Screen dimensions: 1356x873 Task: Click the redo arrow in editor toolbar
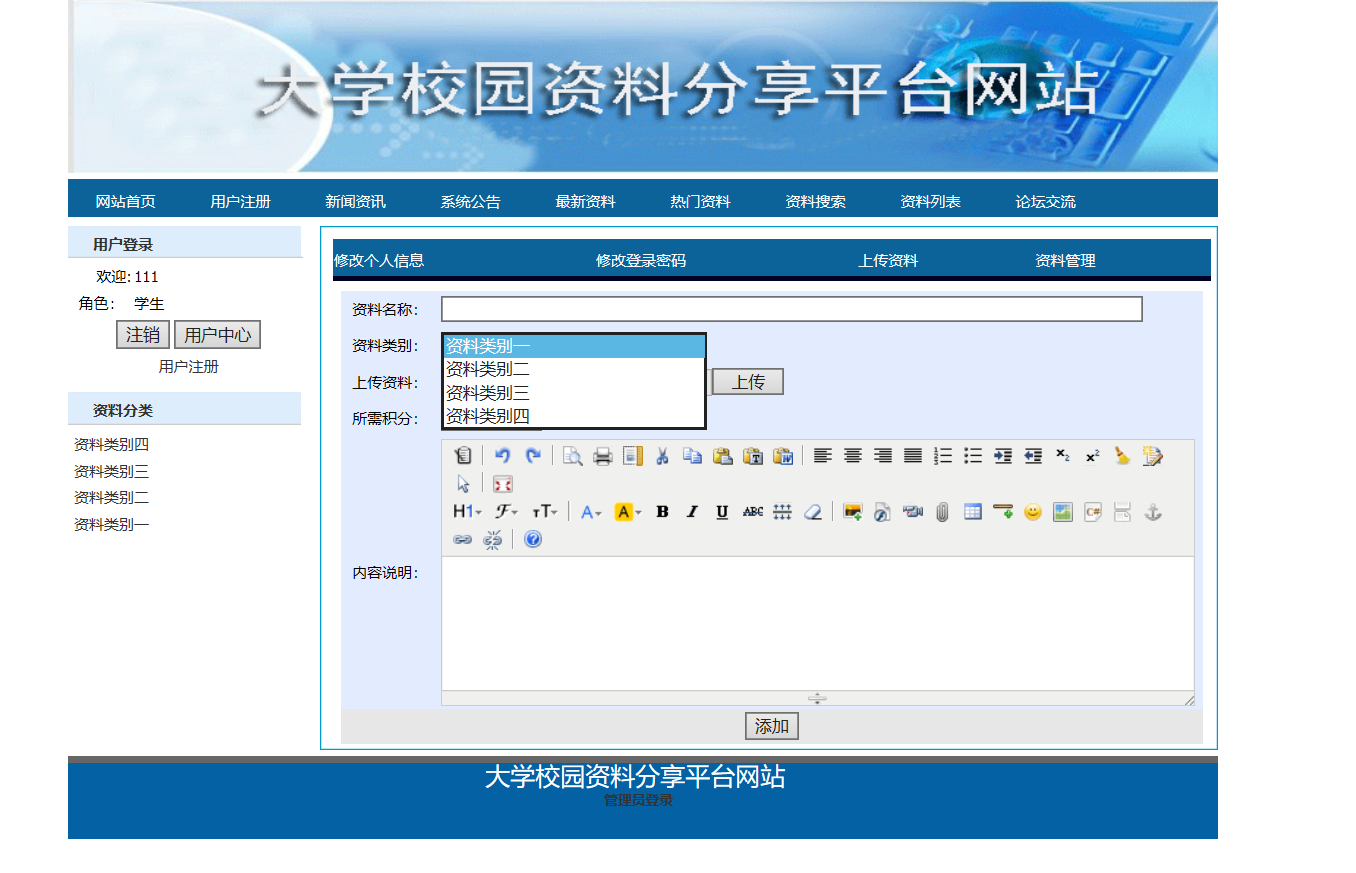pyautogui.click(x=533, y=456)
